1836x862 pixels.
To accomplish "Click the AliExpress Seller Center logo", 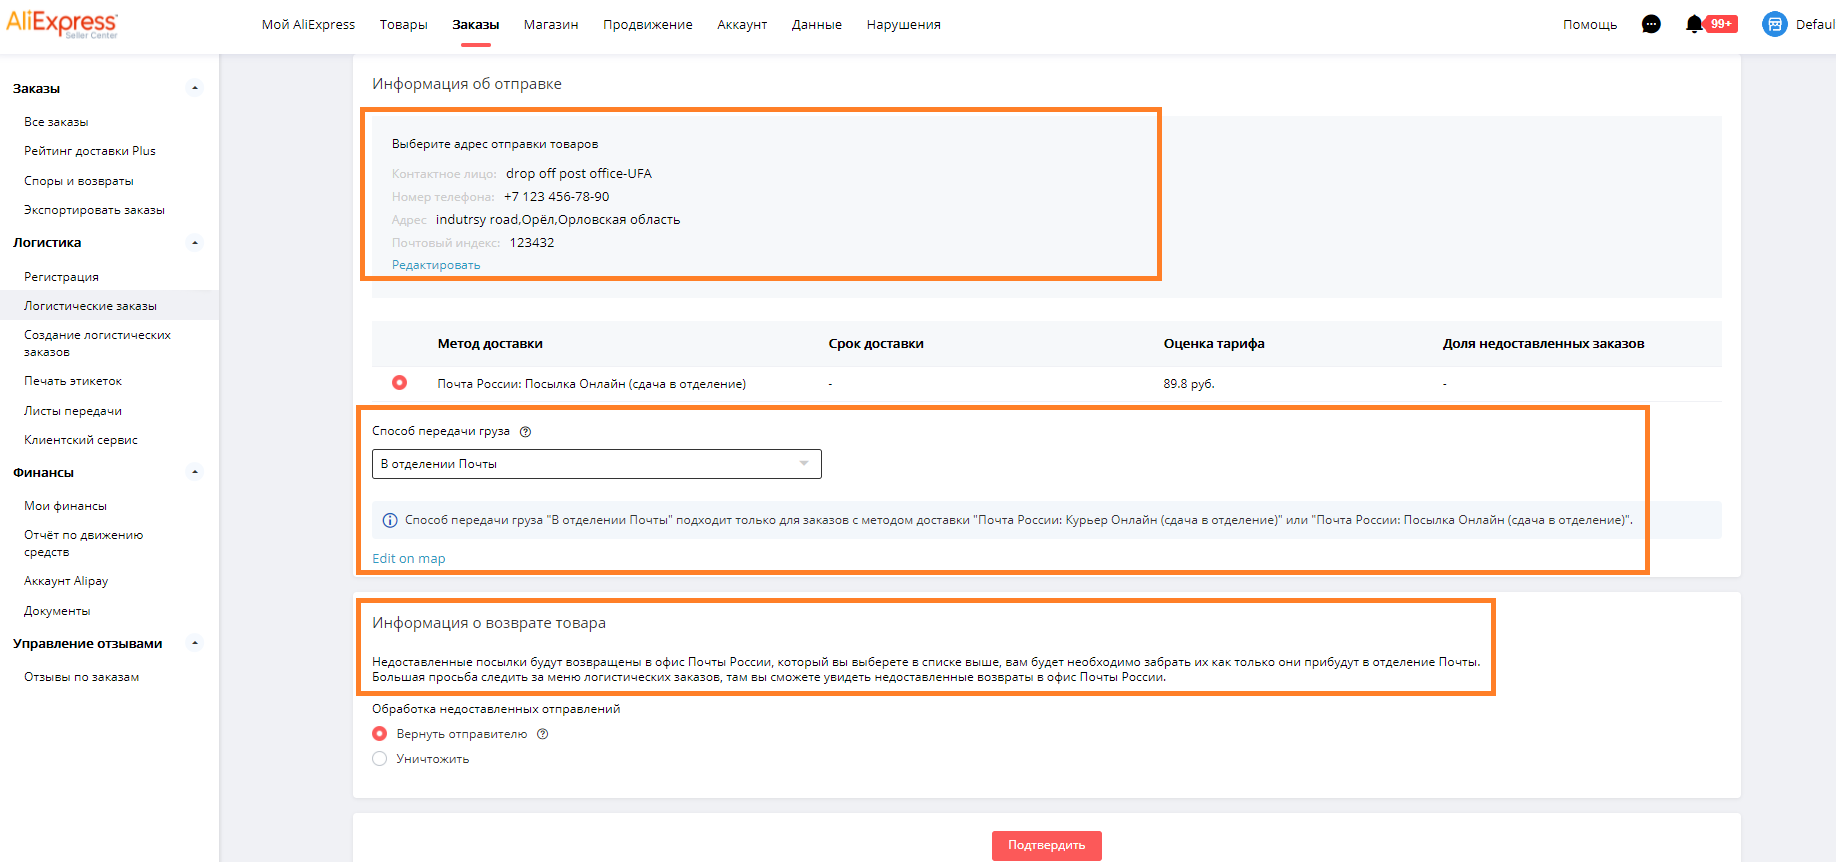I will 62,24.
